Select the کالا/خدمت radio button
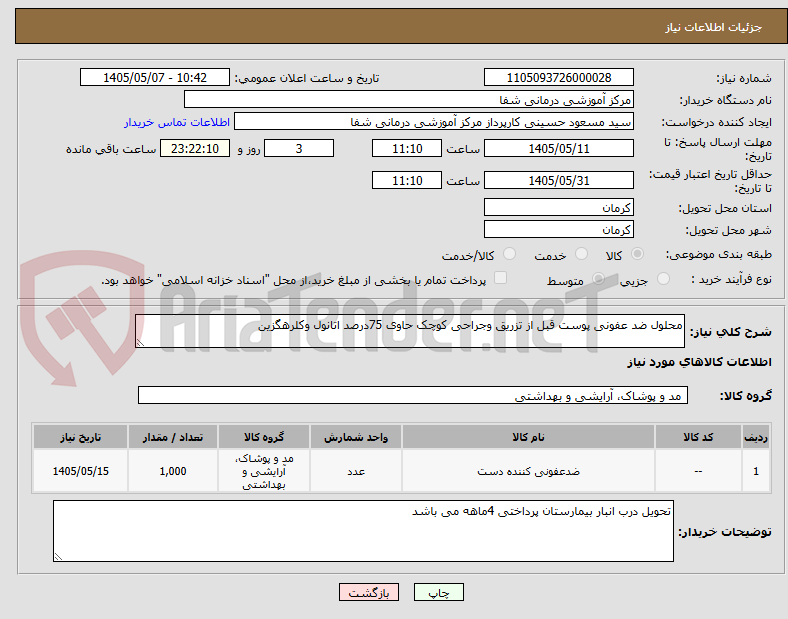788x619 pixels. [510, 254]
